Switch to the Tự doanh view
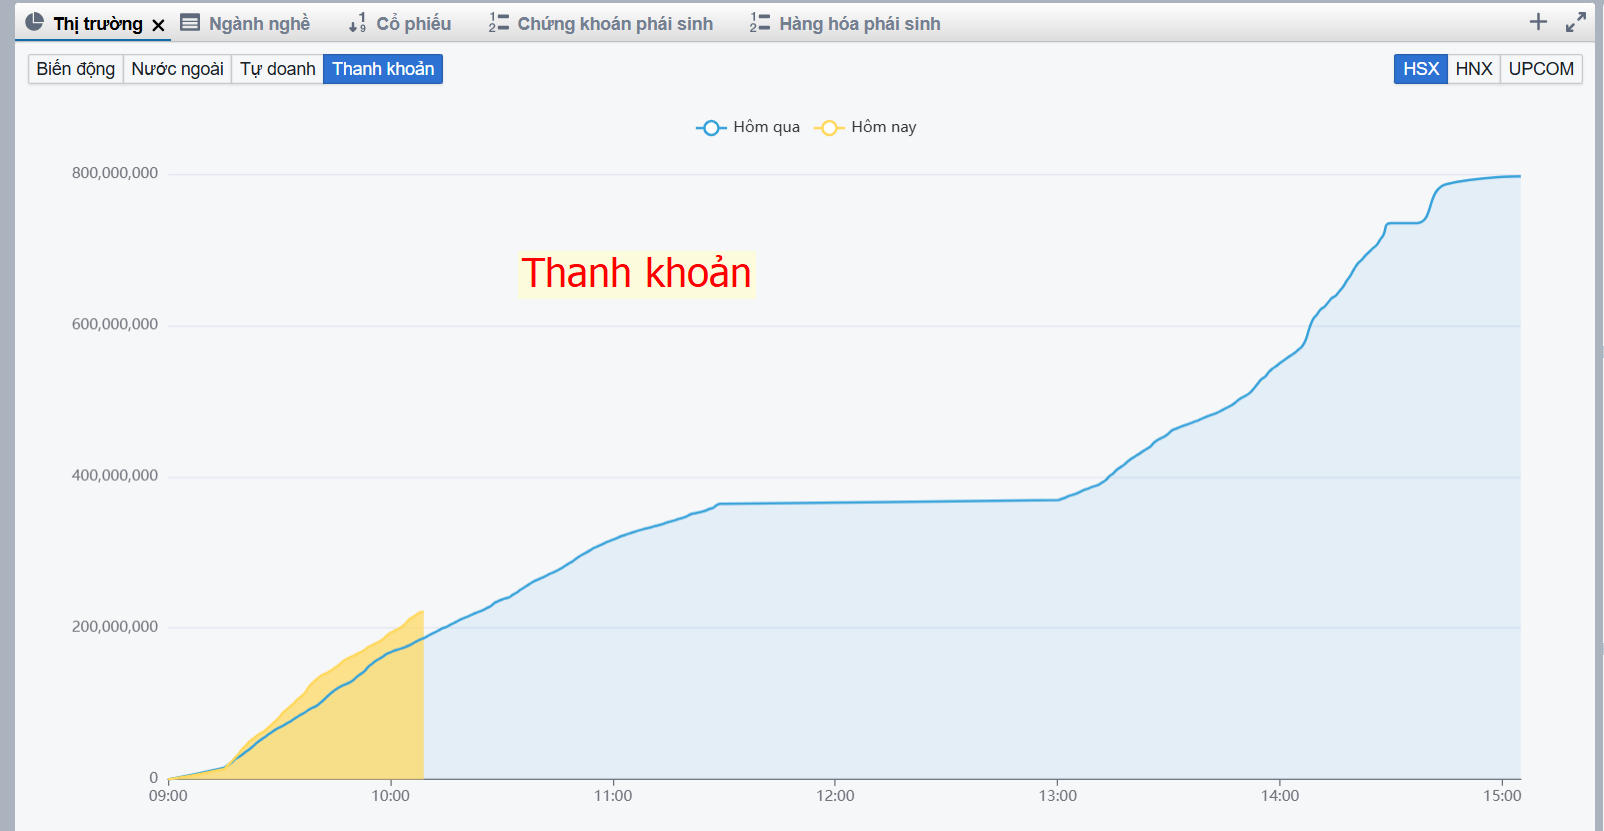The width and height of the screenshot is (1604, 831). (x=277, y=69)
